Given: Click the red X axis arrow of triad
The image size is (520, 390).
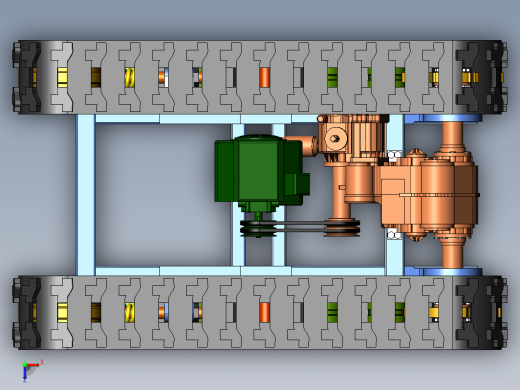Looking at the screenshot, I should click(x=34, y=365).
